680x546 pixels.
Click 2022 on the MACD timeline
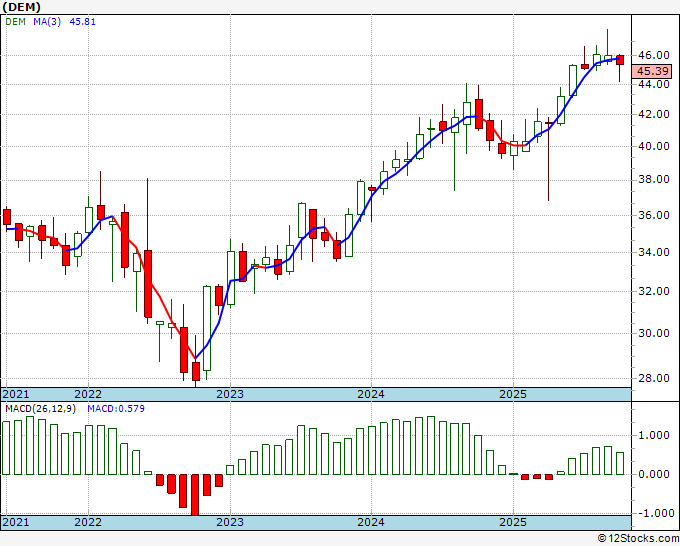pos(88,522)
